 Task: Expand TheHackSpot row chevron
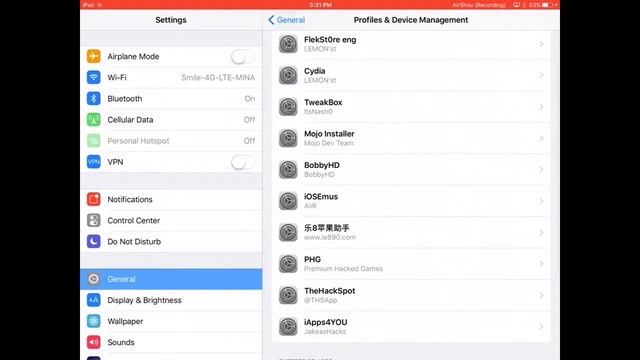pos(541,295)
